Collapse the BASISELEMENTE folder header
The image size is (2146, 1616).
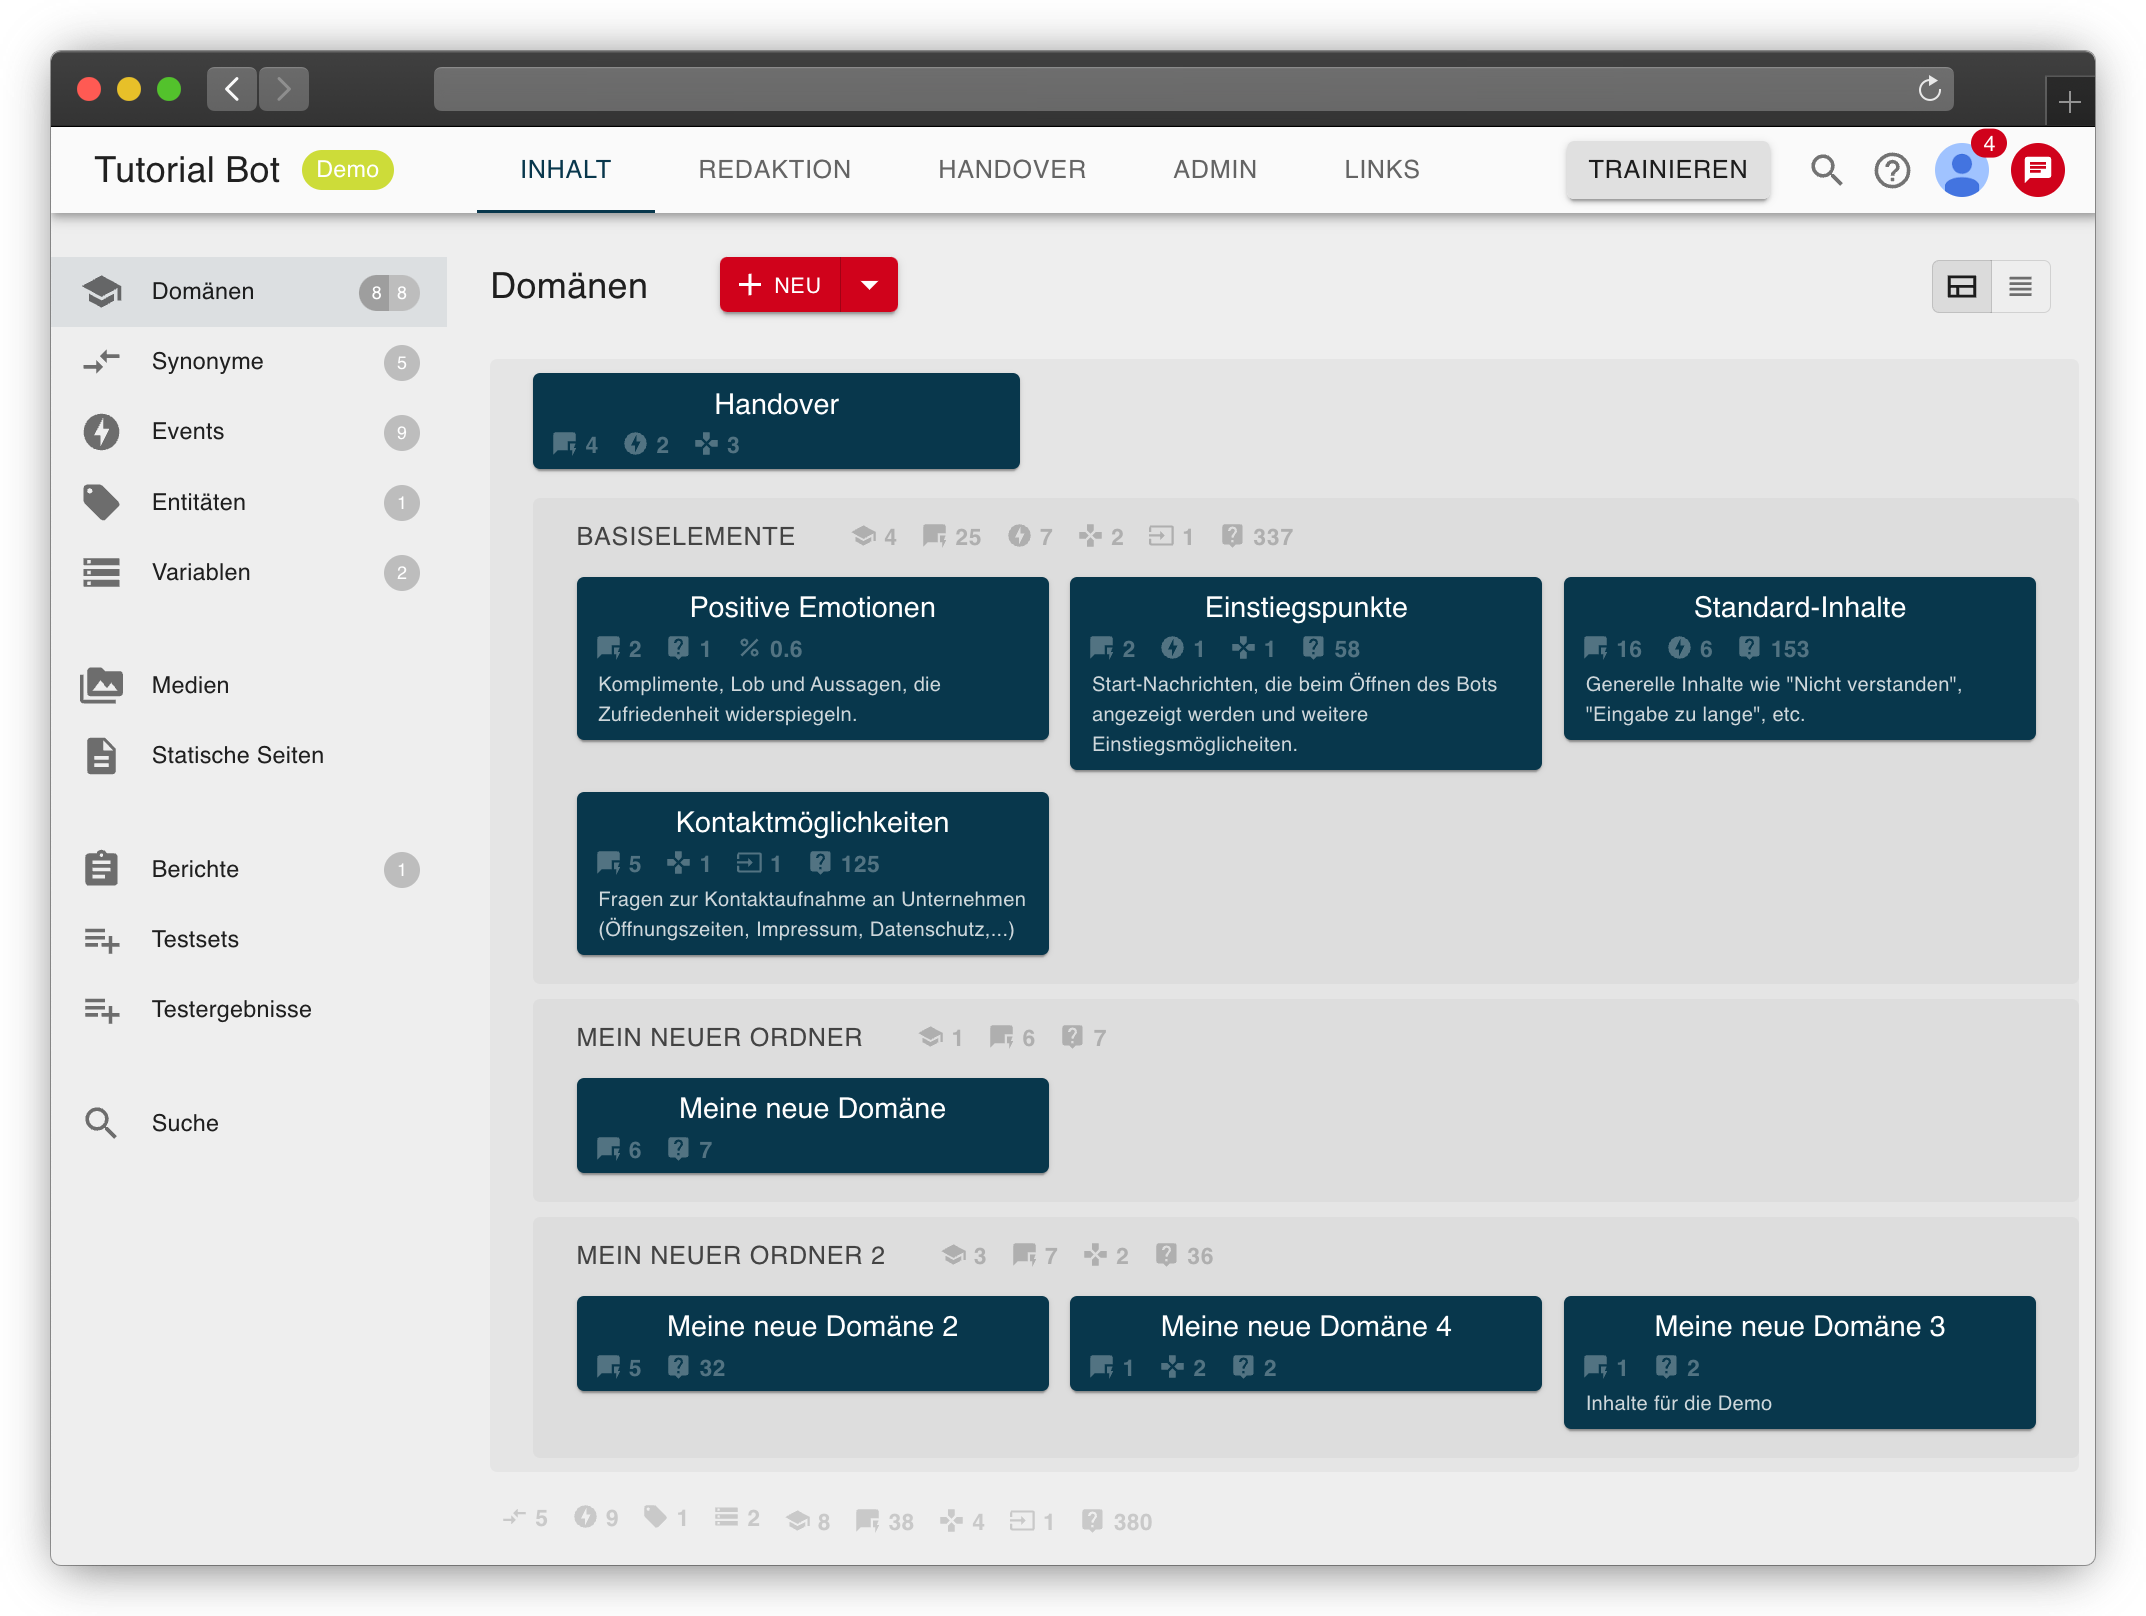point(685,537)
